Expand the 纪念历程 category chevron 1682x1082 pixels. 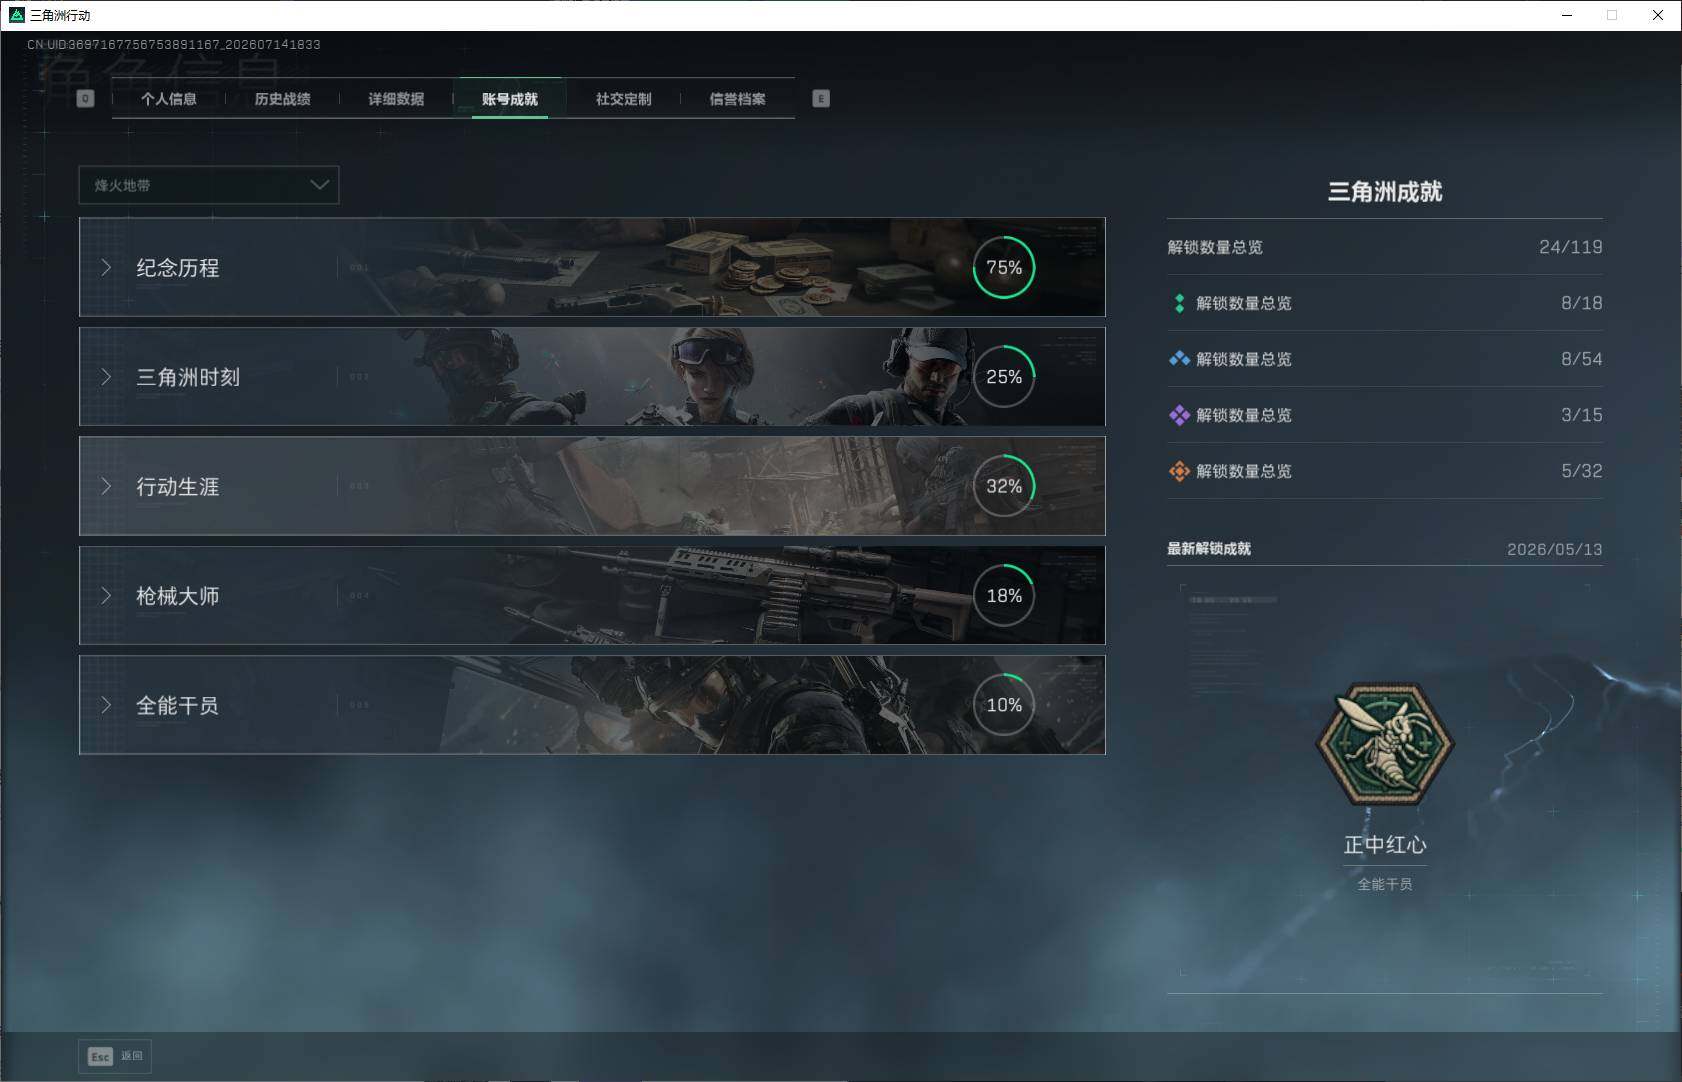tap(106, 267)
